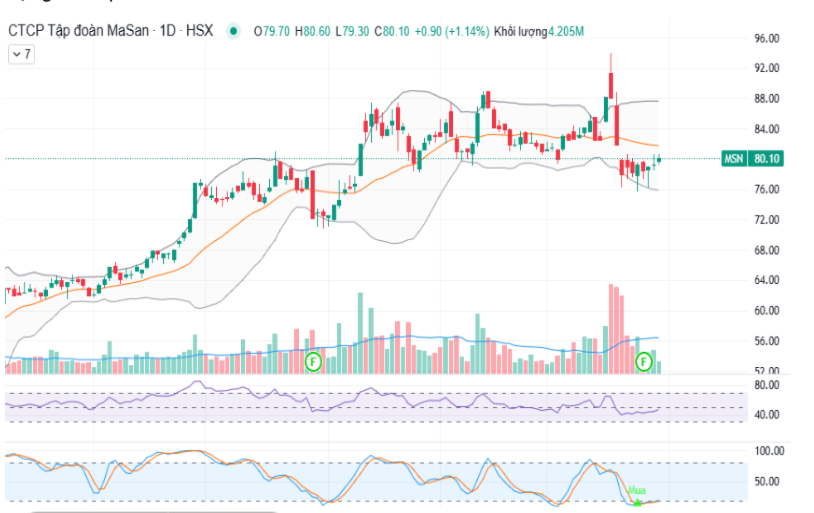Click the close value C80.10
The width and height of the screenshot is (814, 513).
point(392,32)
